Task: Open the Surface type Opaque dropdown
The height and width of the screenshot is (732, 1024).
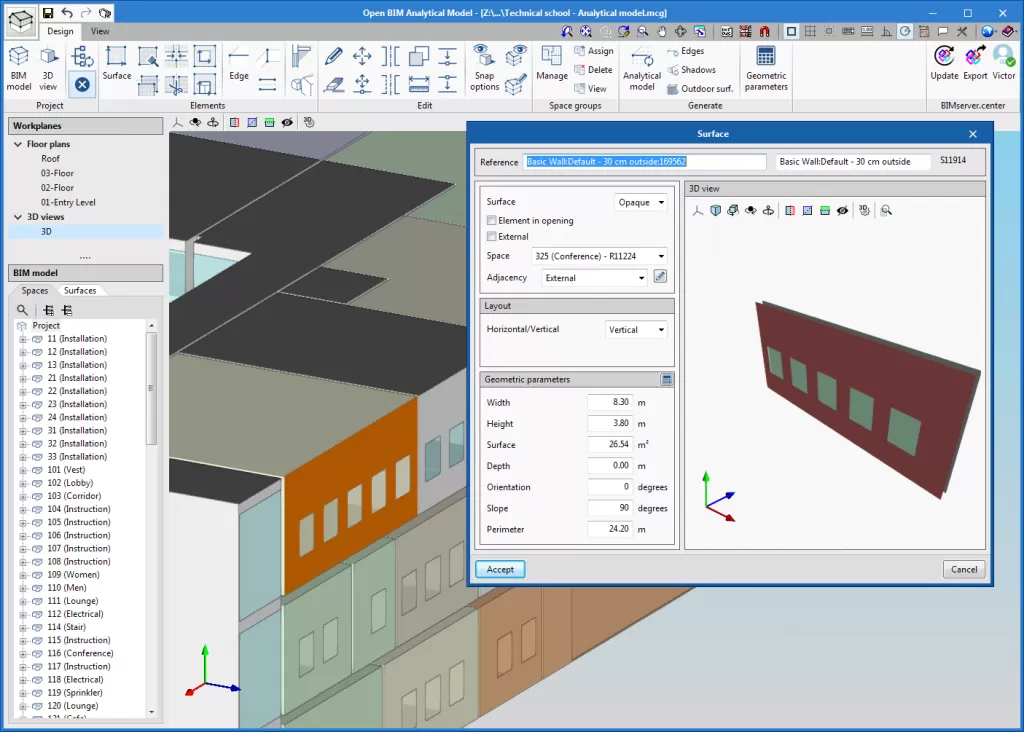Action: (642, 202)
